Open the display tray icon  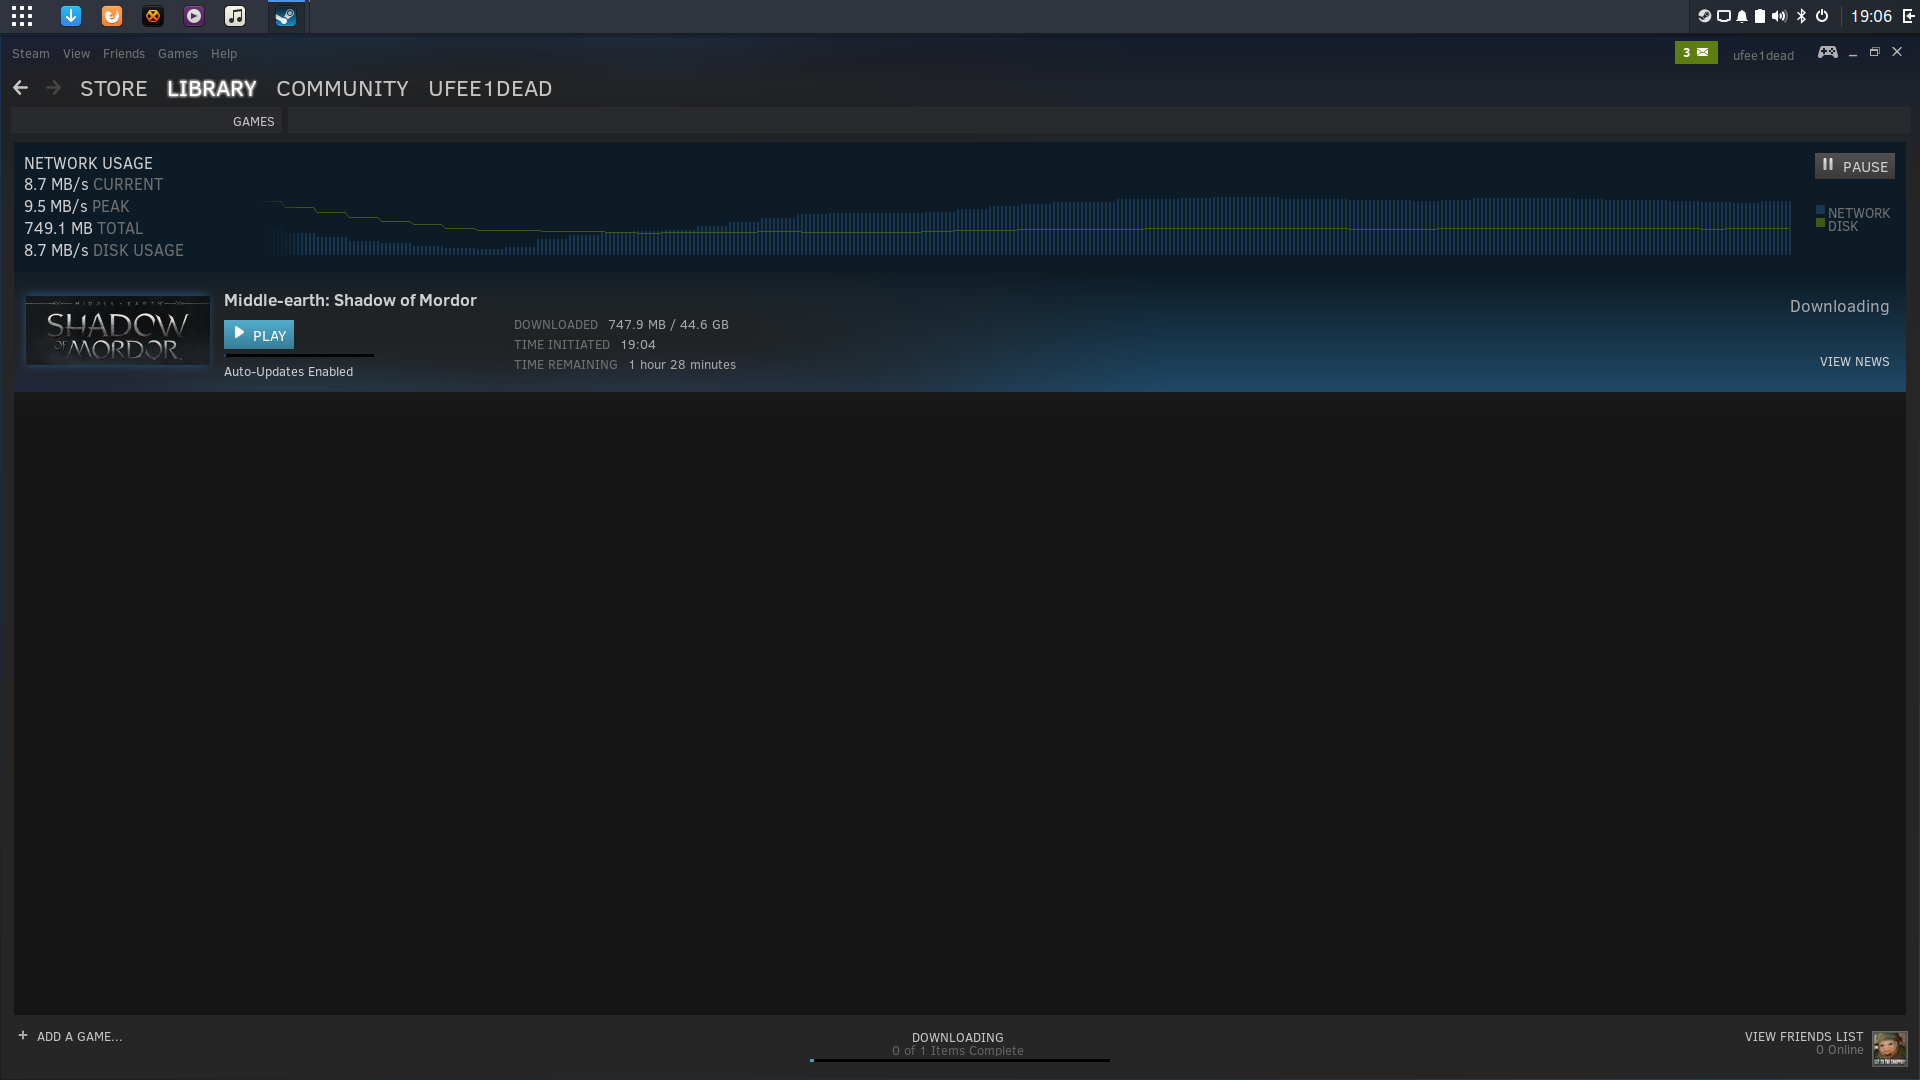pos(1724,16)
